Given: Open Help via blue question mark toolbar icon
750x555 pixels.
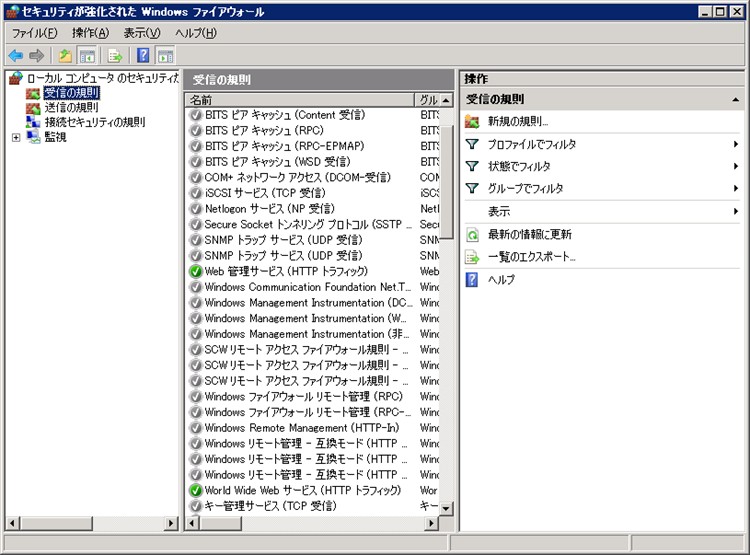Looking at the screenshot, I should (x=143, y=56).
